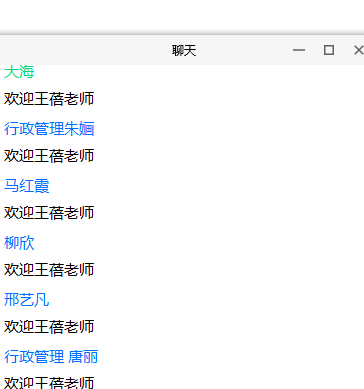Image resolution: width=364 pixels, height=389 pixels.
Task: Click the 聊天 window title
Action: tap(184, 51)
